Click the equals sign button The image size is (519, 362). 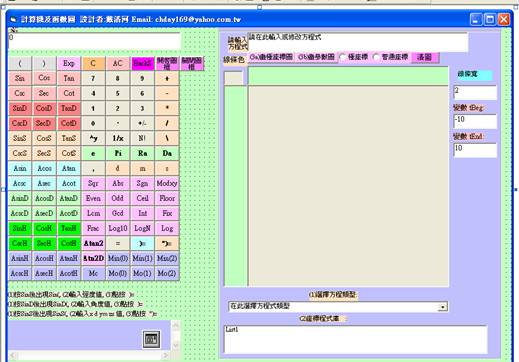(x=118, y=243)
